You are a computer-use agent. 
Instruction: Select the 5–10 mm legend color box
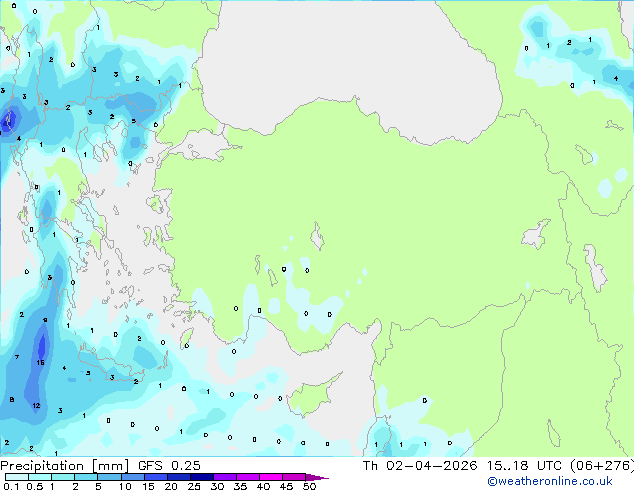point(109,477)
